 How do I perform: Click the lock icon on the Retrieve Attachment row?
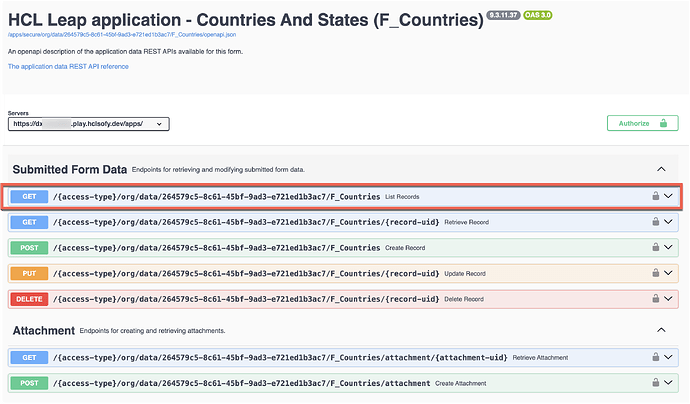(x=655, y=357)
